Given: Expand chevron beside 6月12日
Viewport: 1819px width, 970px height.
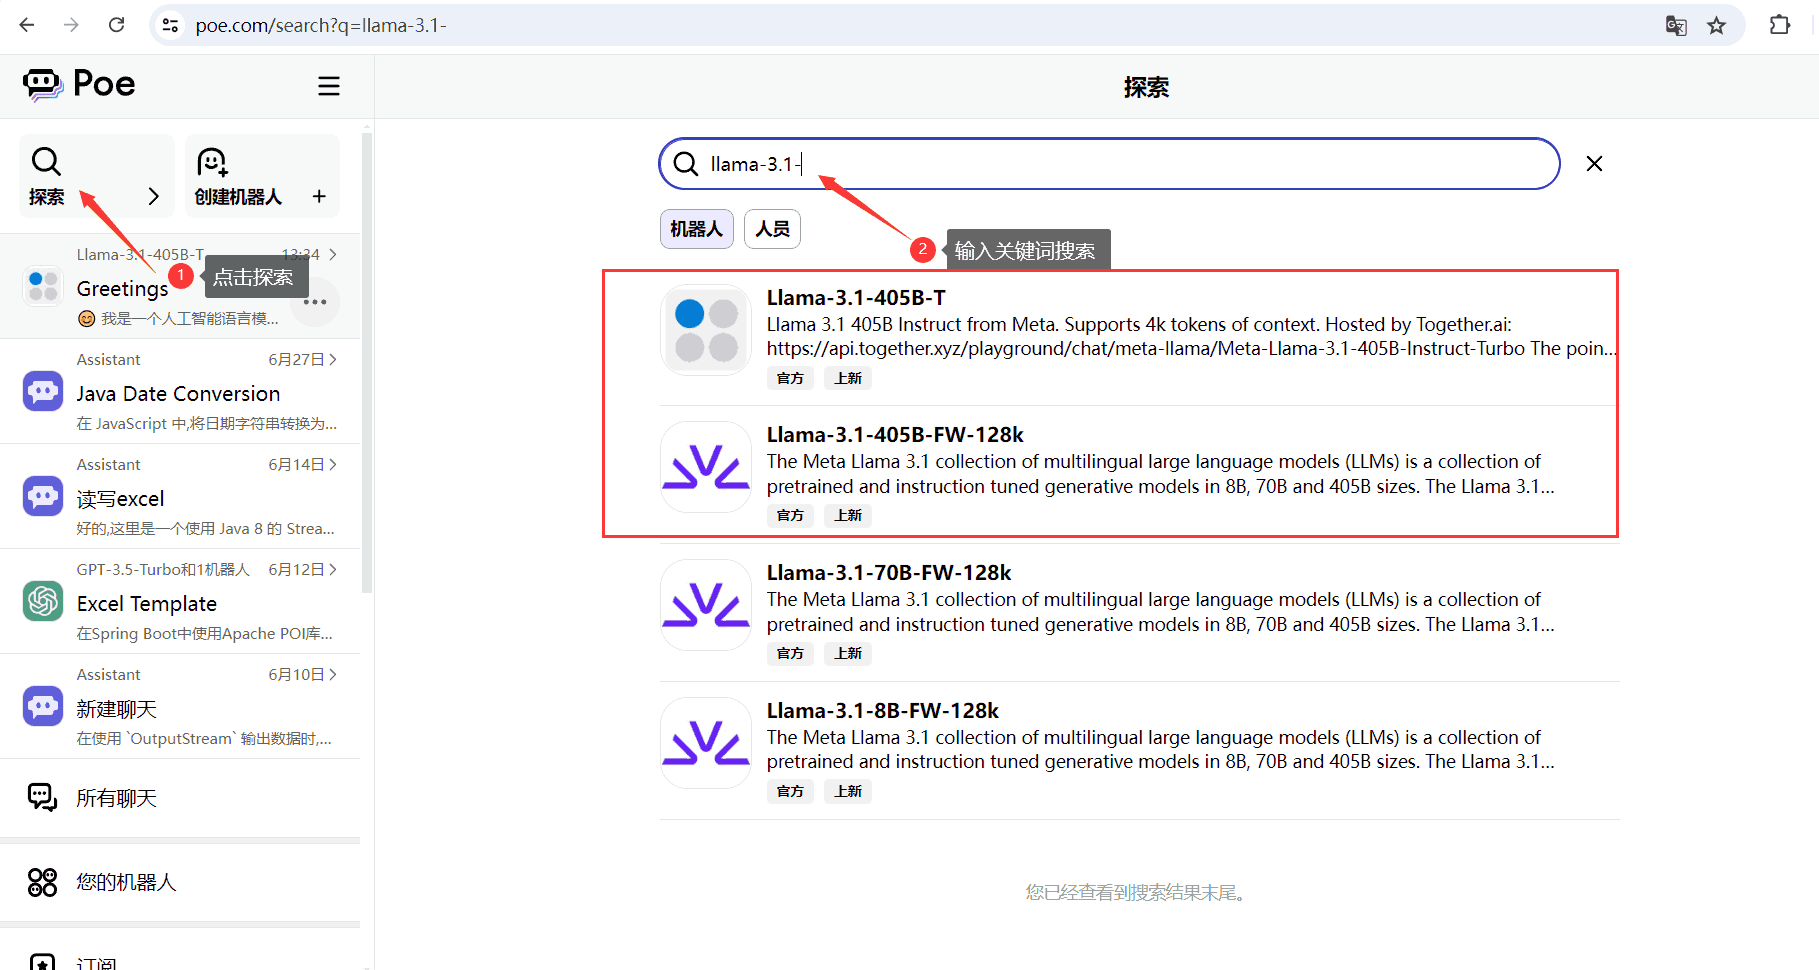Looking at the screenshot, I should click(x=332, y=570).
